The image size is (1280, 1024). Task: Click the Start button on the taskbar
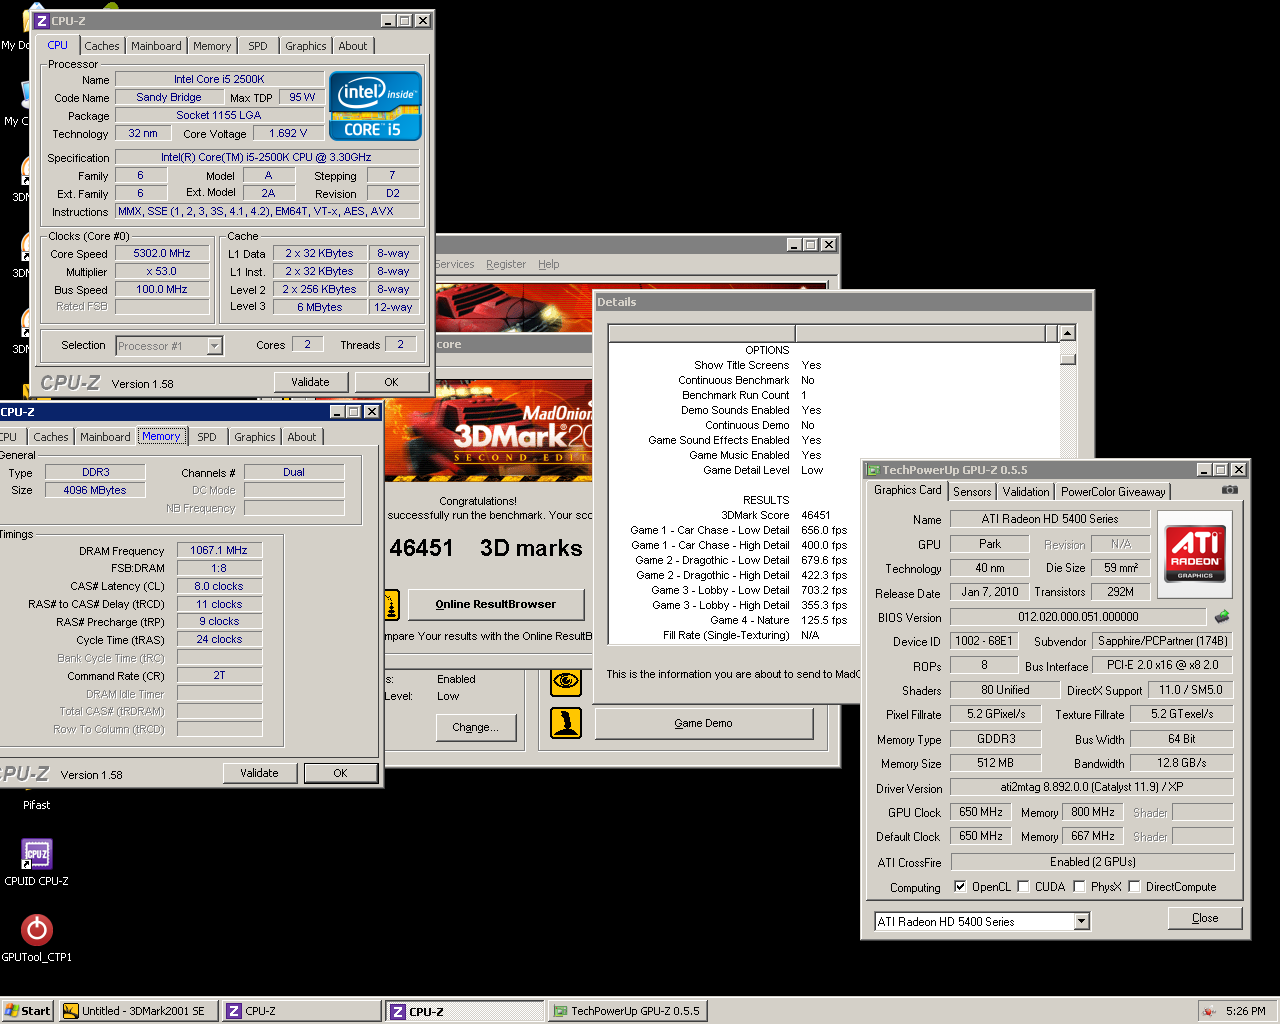click(x=28, y=1011)
